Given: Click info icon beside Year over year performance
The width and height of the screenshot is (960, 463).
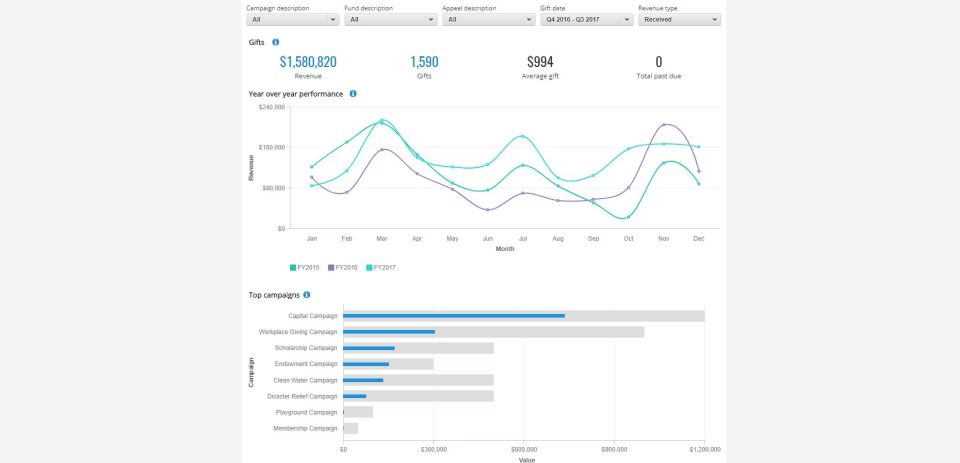Looking at the screenshot, I should coord(353,94).
